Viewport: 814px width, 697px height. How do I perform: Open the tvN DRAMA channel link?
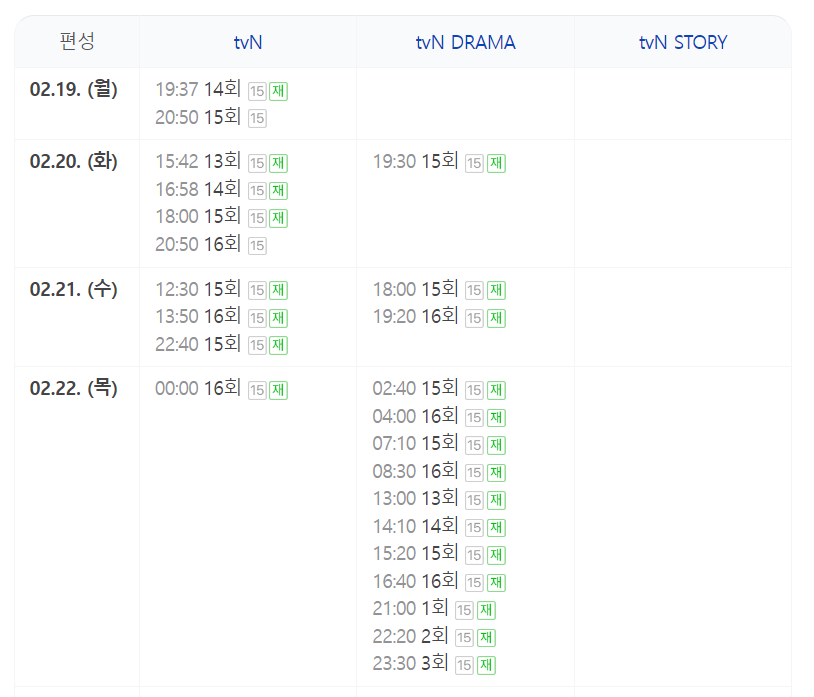click(466, 43)
